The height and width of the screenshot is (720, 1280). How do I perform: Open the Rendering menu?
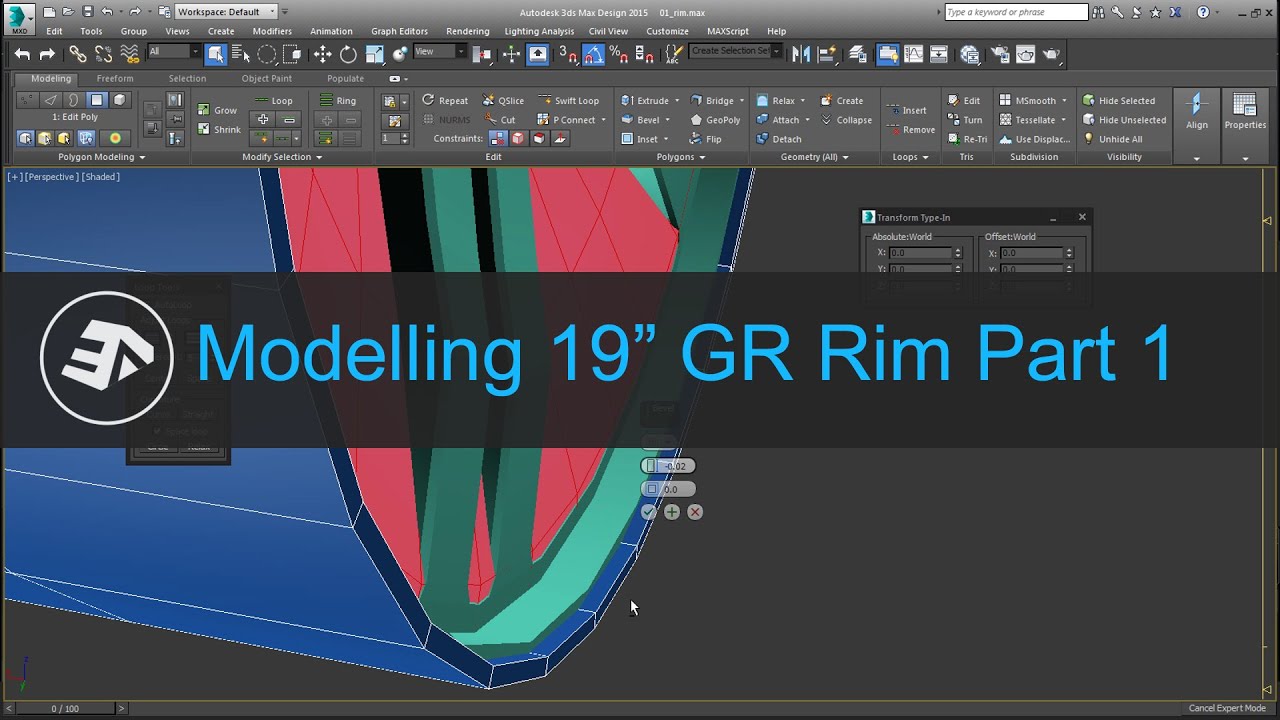pyautogui.click(x=468, y=31)
